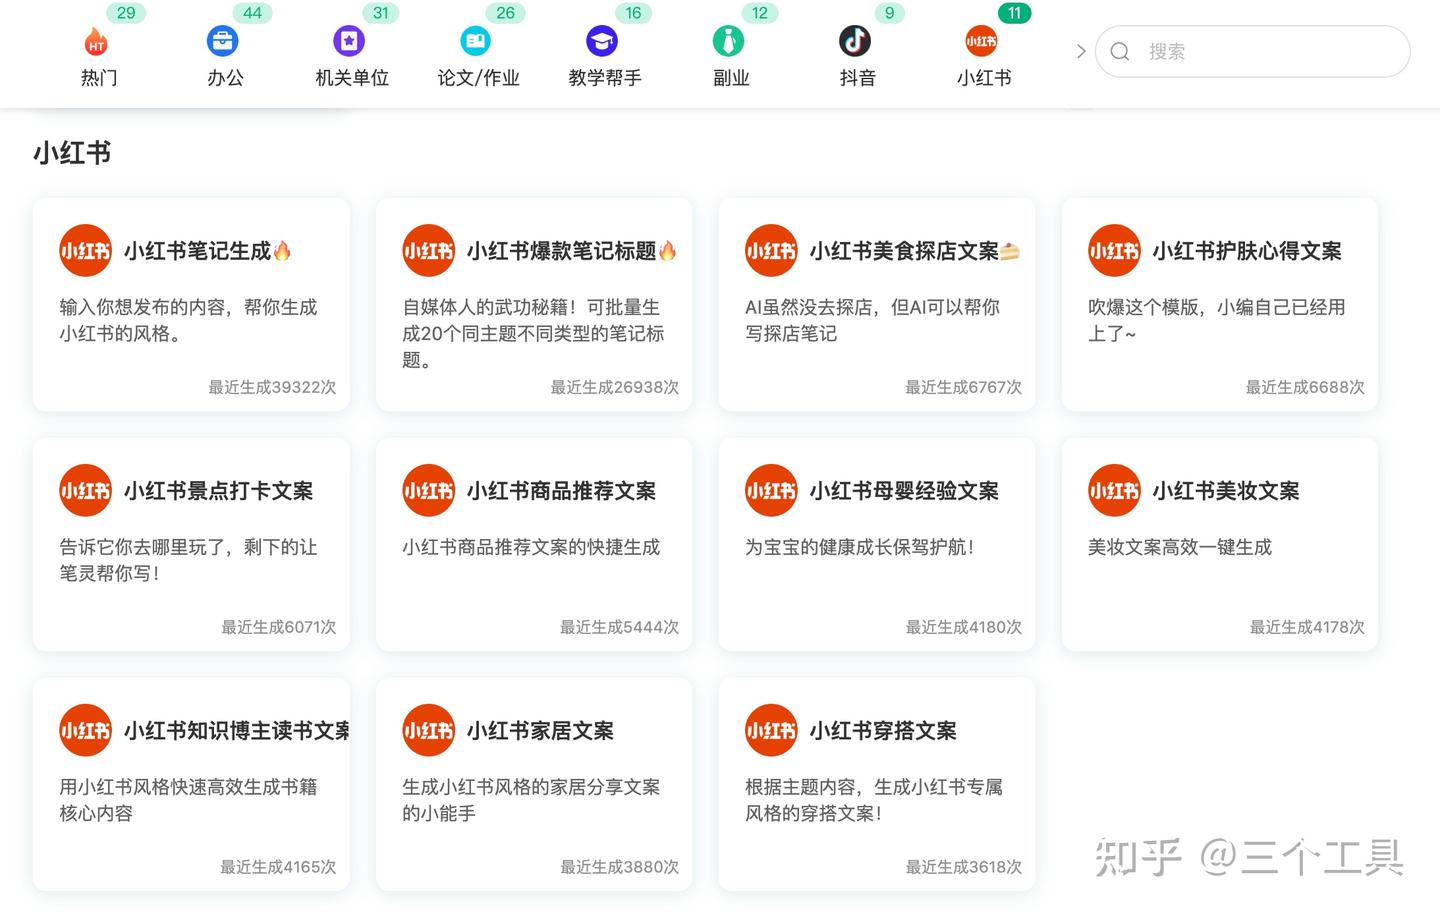Click the 11 badge above 小红书 tab
The height and width of the screenshot is (916, 1440).
tap(1014, 13)
